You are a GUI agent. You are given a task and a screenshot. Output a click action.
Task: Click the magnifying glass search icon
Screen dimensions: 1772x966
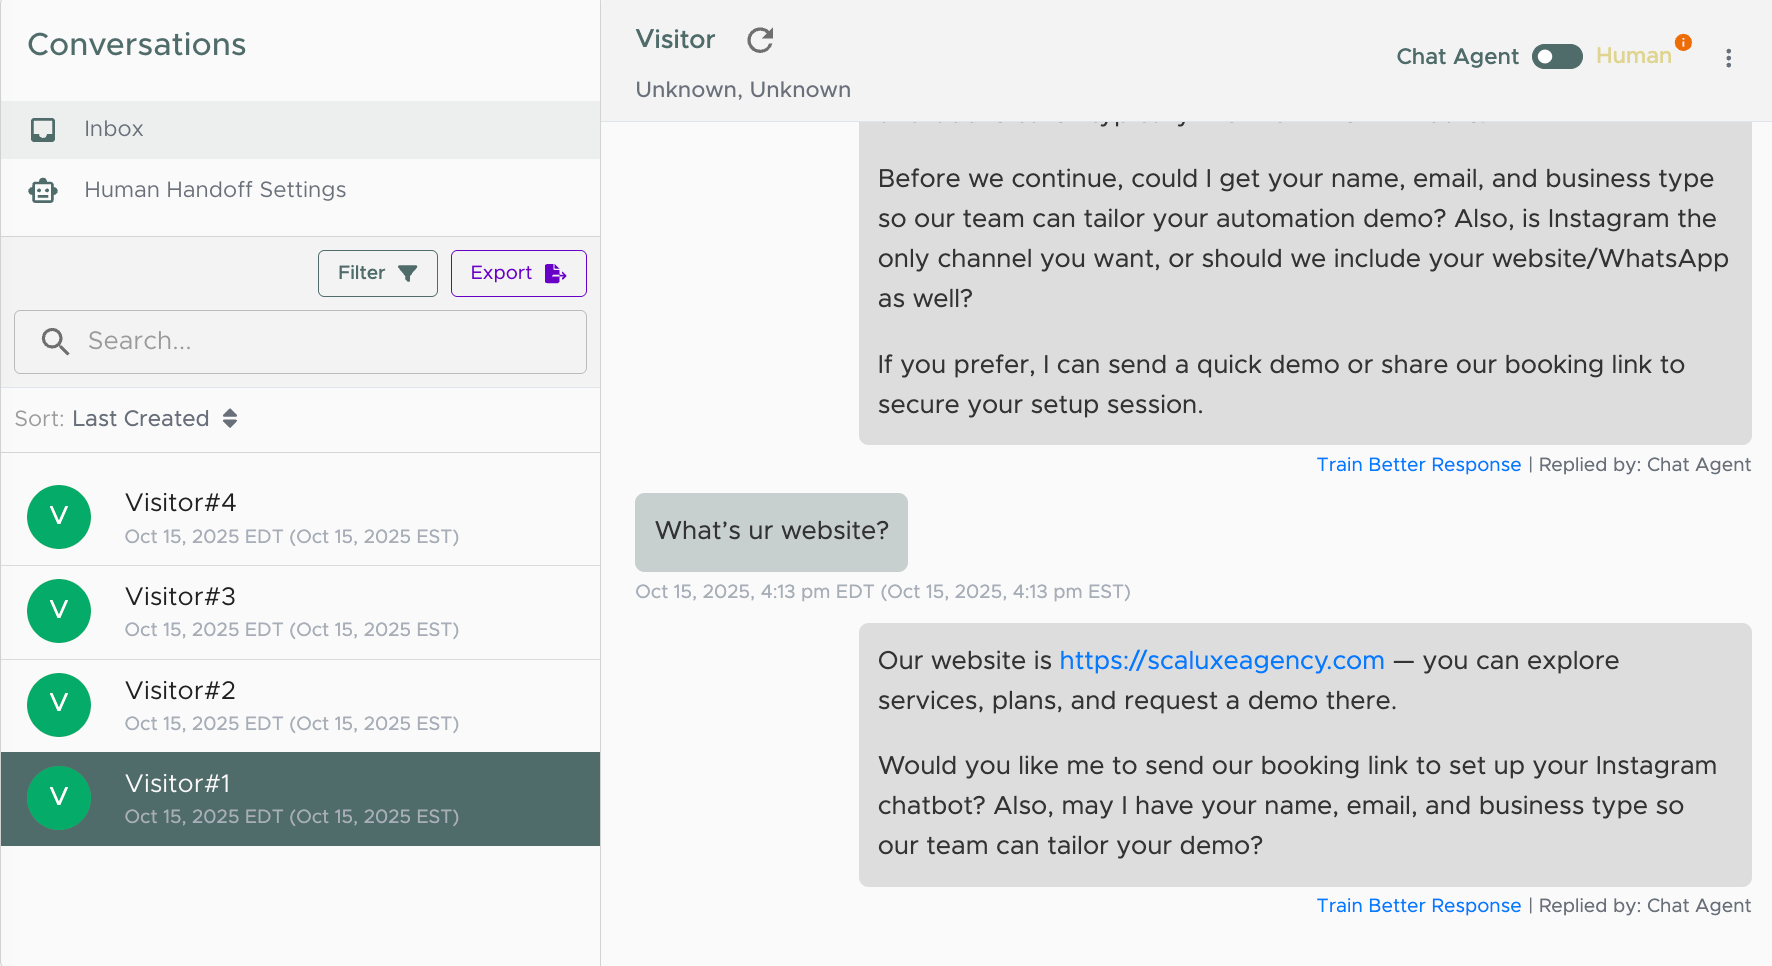(55, 342)
